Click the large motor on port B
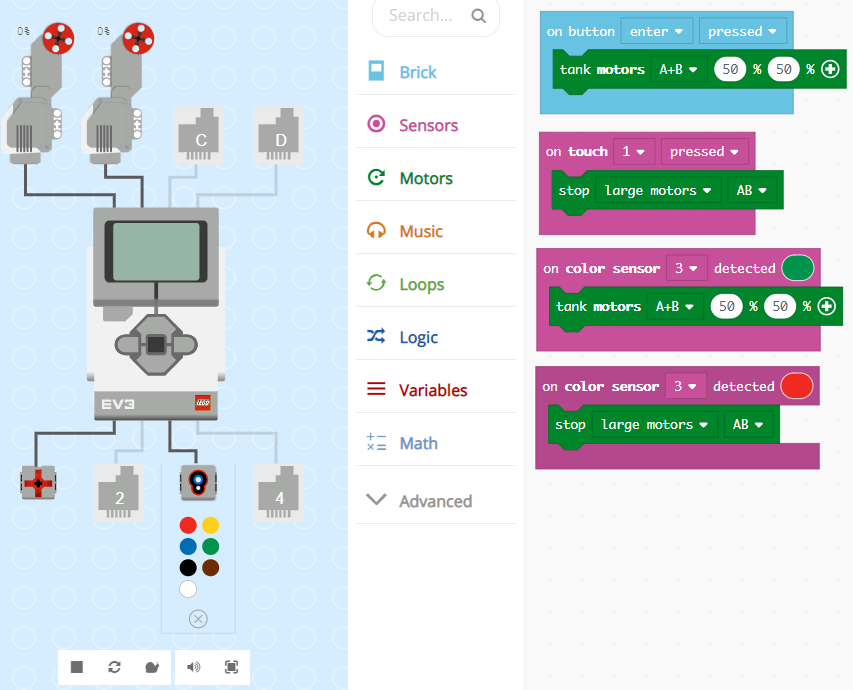The width and height of the screenshot is (853, 690). (118, 93)
